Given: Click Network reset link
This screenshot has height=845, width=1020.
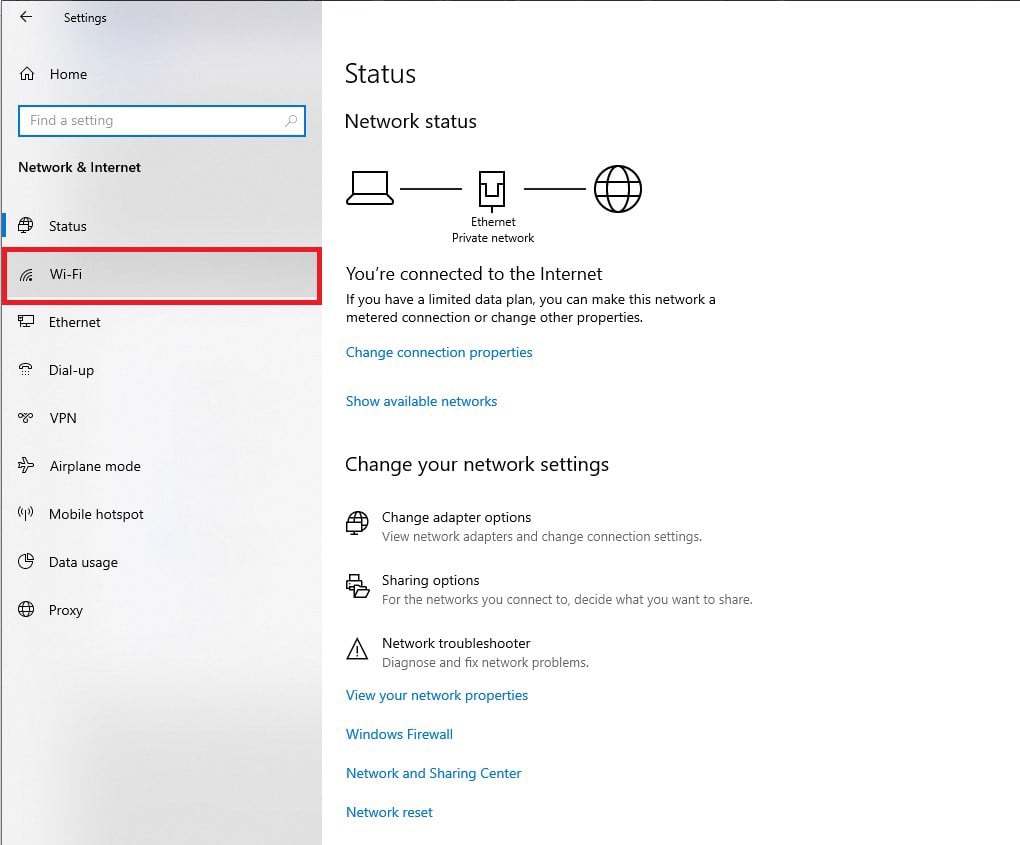Looking at the screenshot, I should pos(389,812).
